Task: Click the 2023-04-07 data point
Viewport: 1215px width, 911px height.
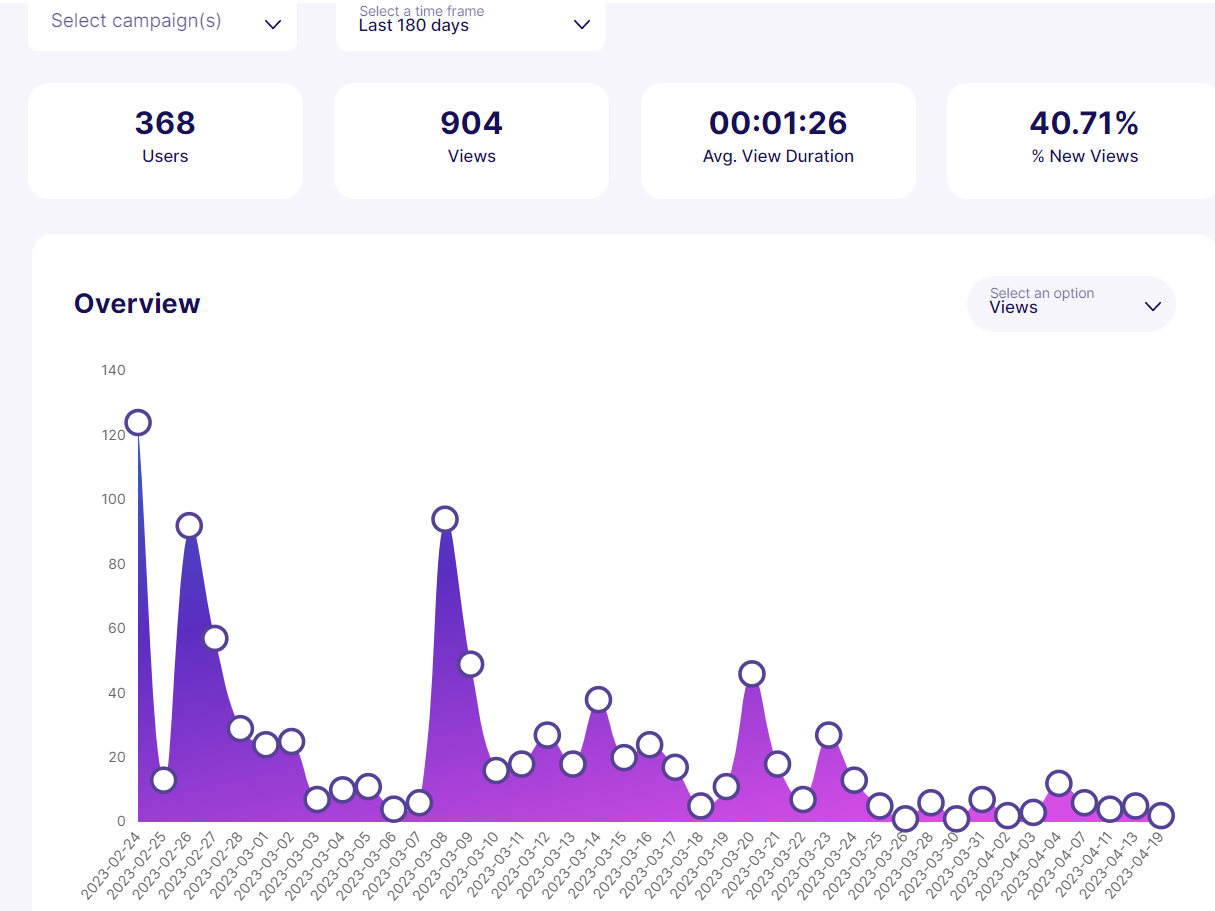Action: click(1084, 802)
